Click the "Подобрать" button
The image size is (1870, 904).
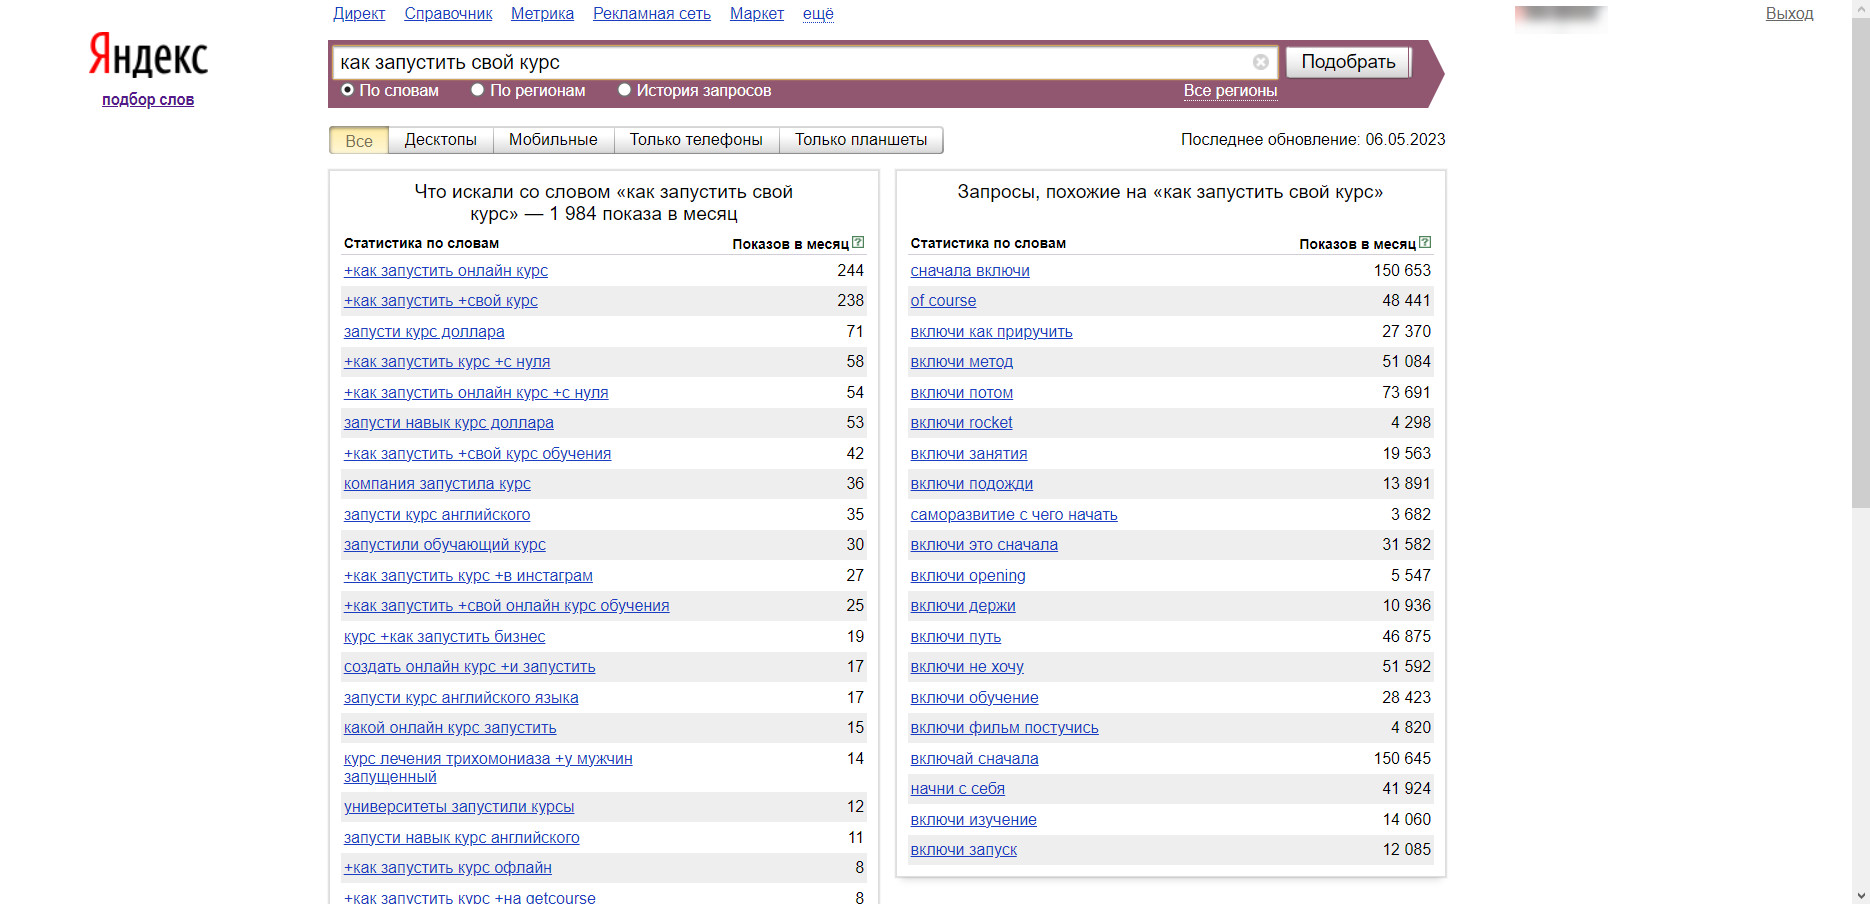1348,62
